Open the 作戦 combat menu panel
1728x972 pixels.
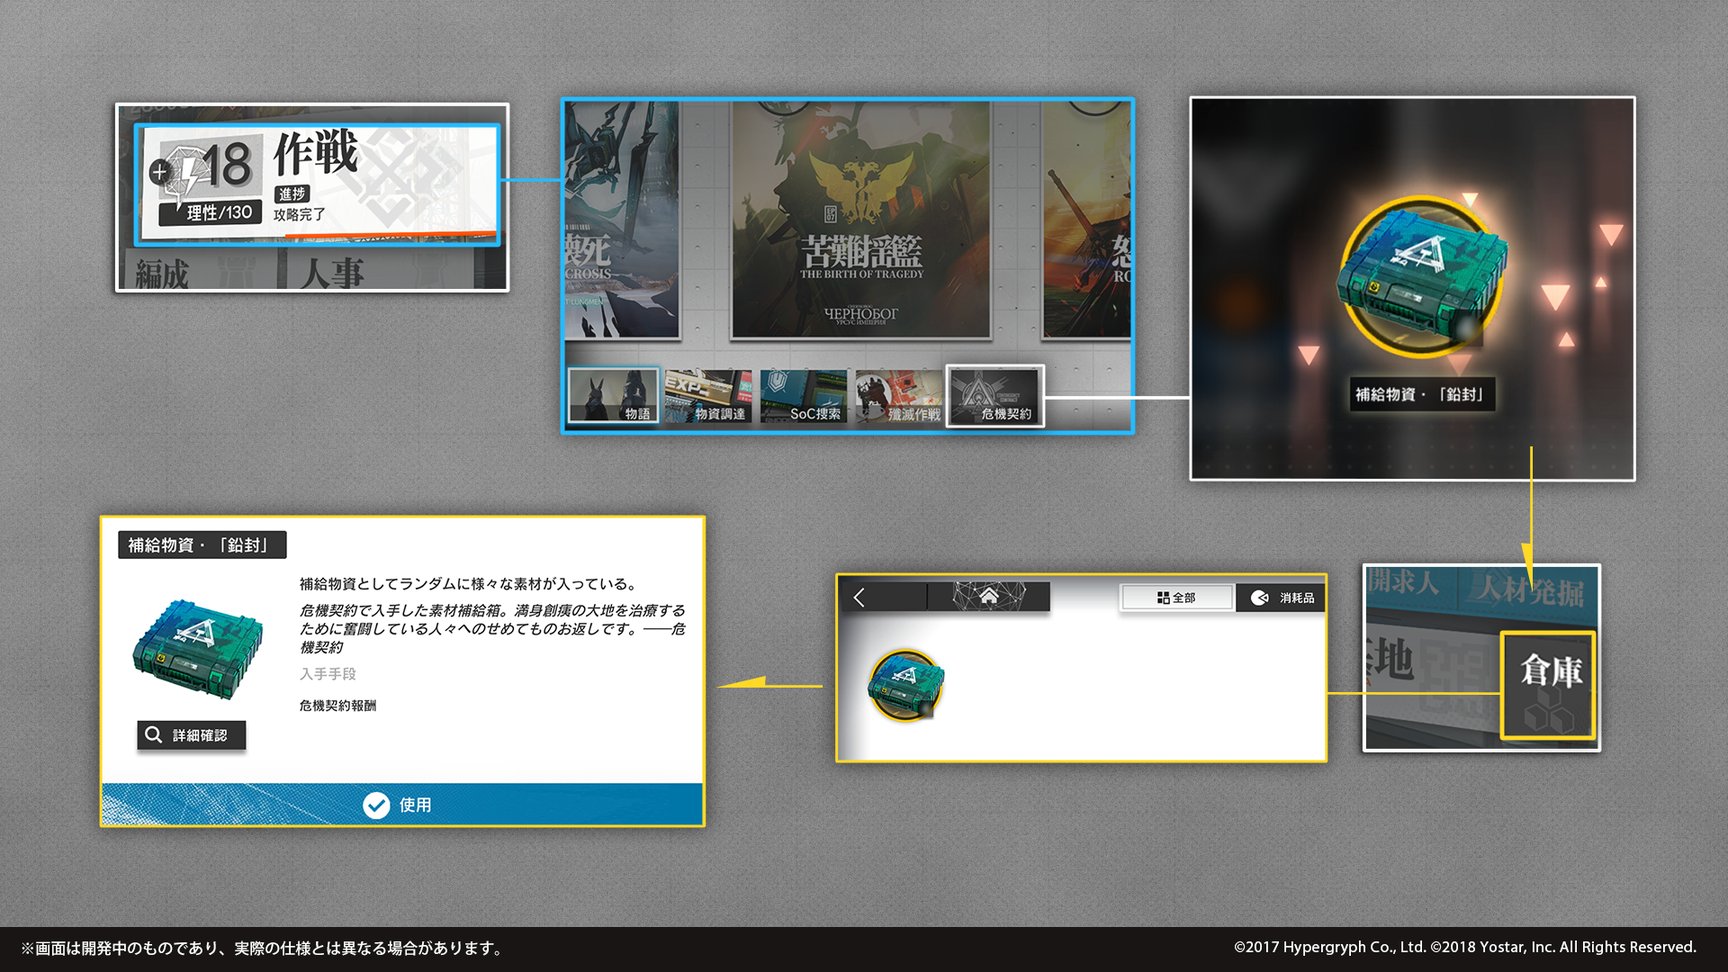[317, 185]
